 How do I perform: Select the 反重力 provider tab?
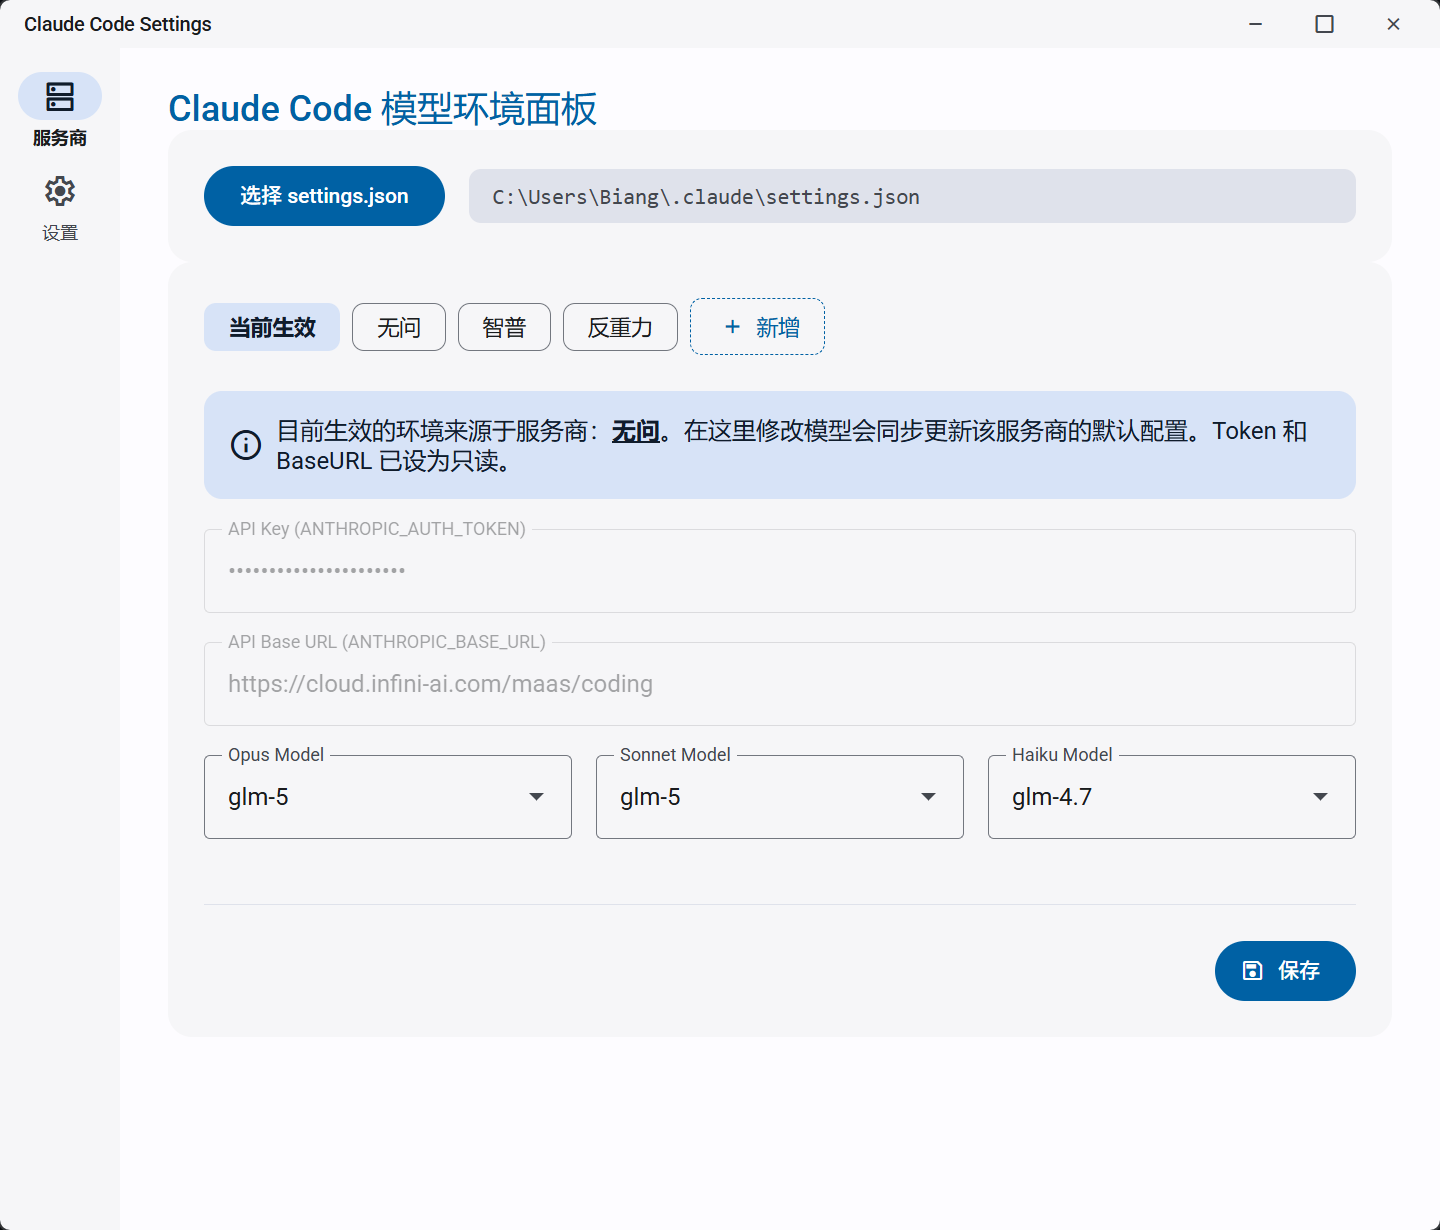tap(620, 327)
